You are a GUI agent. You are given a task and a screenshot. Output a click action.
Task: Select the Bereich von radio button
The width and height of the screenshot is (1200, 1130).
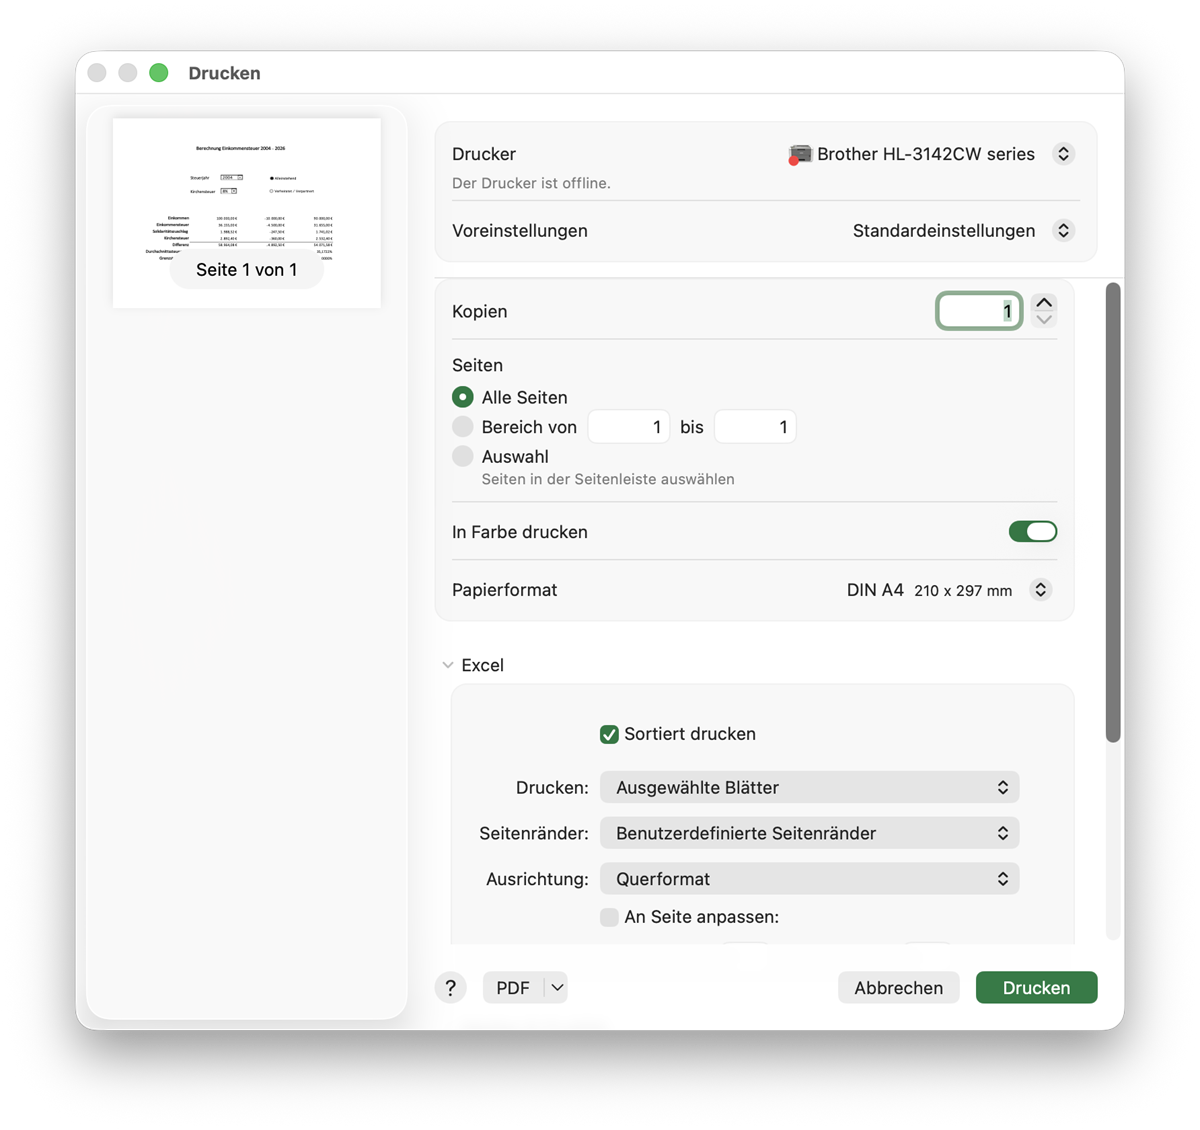(x=463, y=427)
